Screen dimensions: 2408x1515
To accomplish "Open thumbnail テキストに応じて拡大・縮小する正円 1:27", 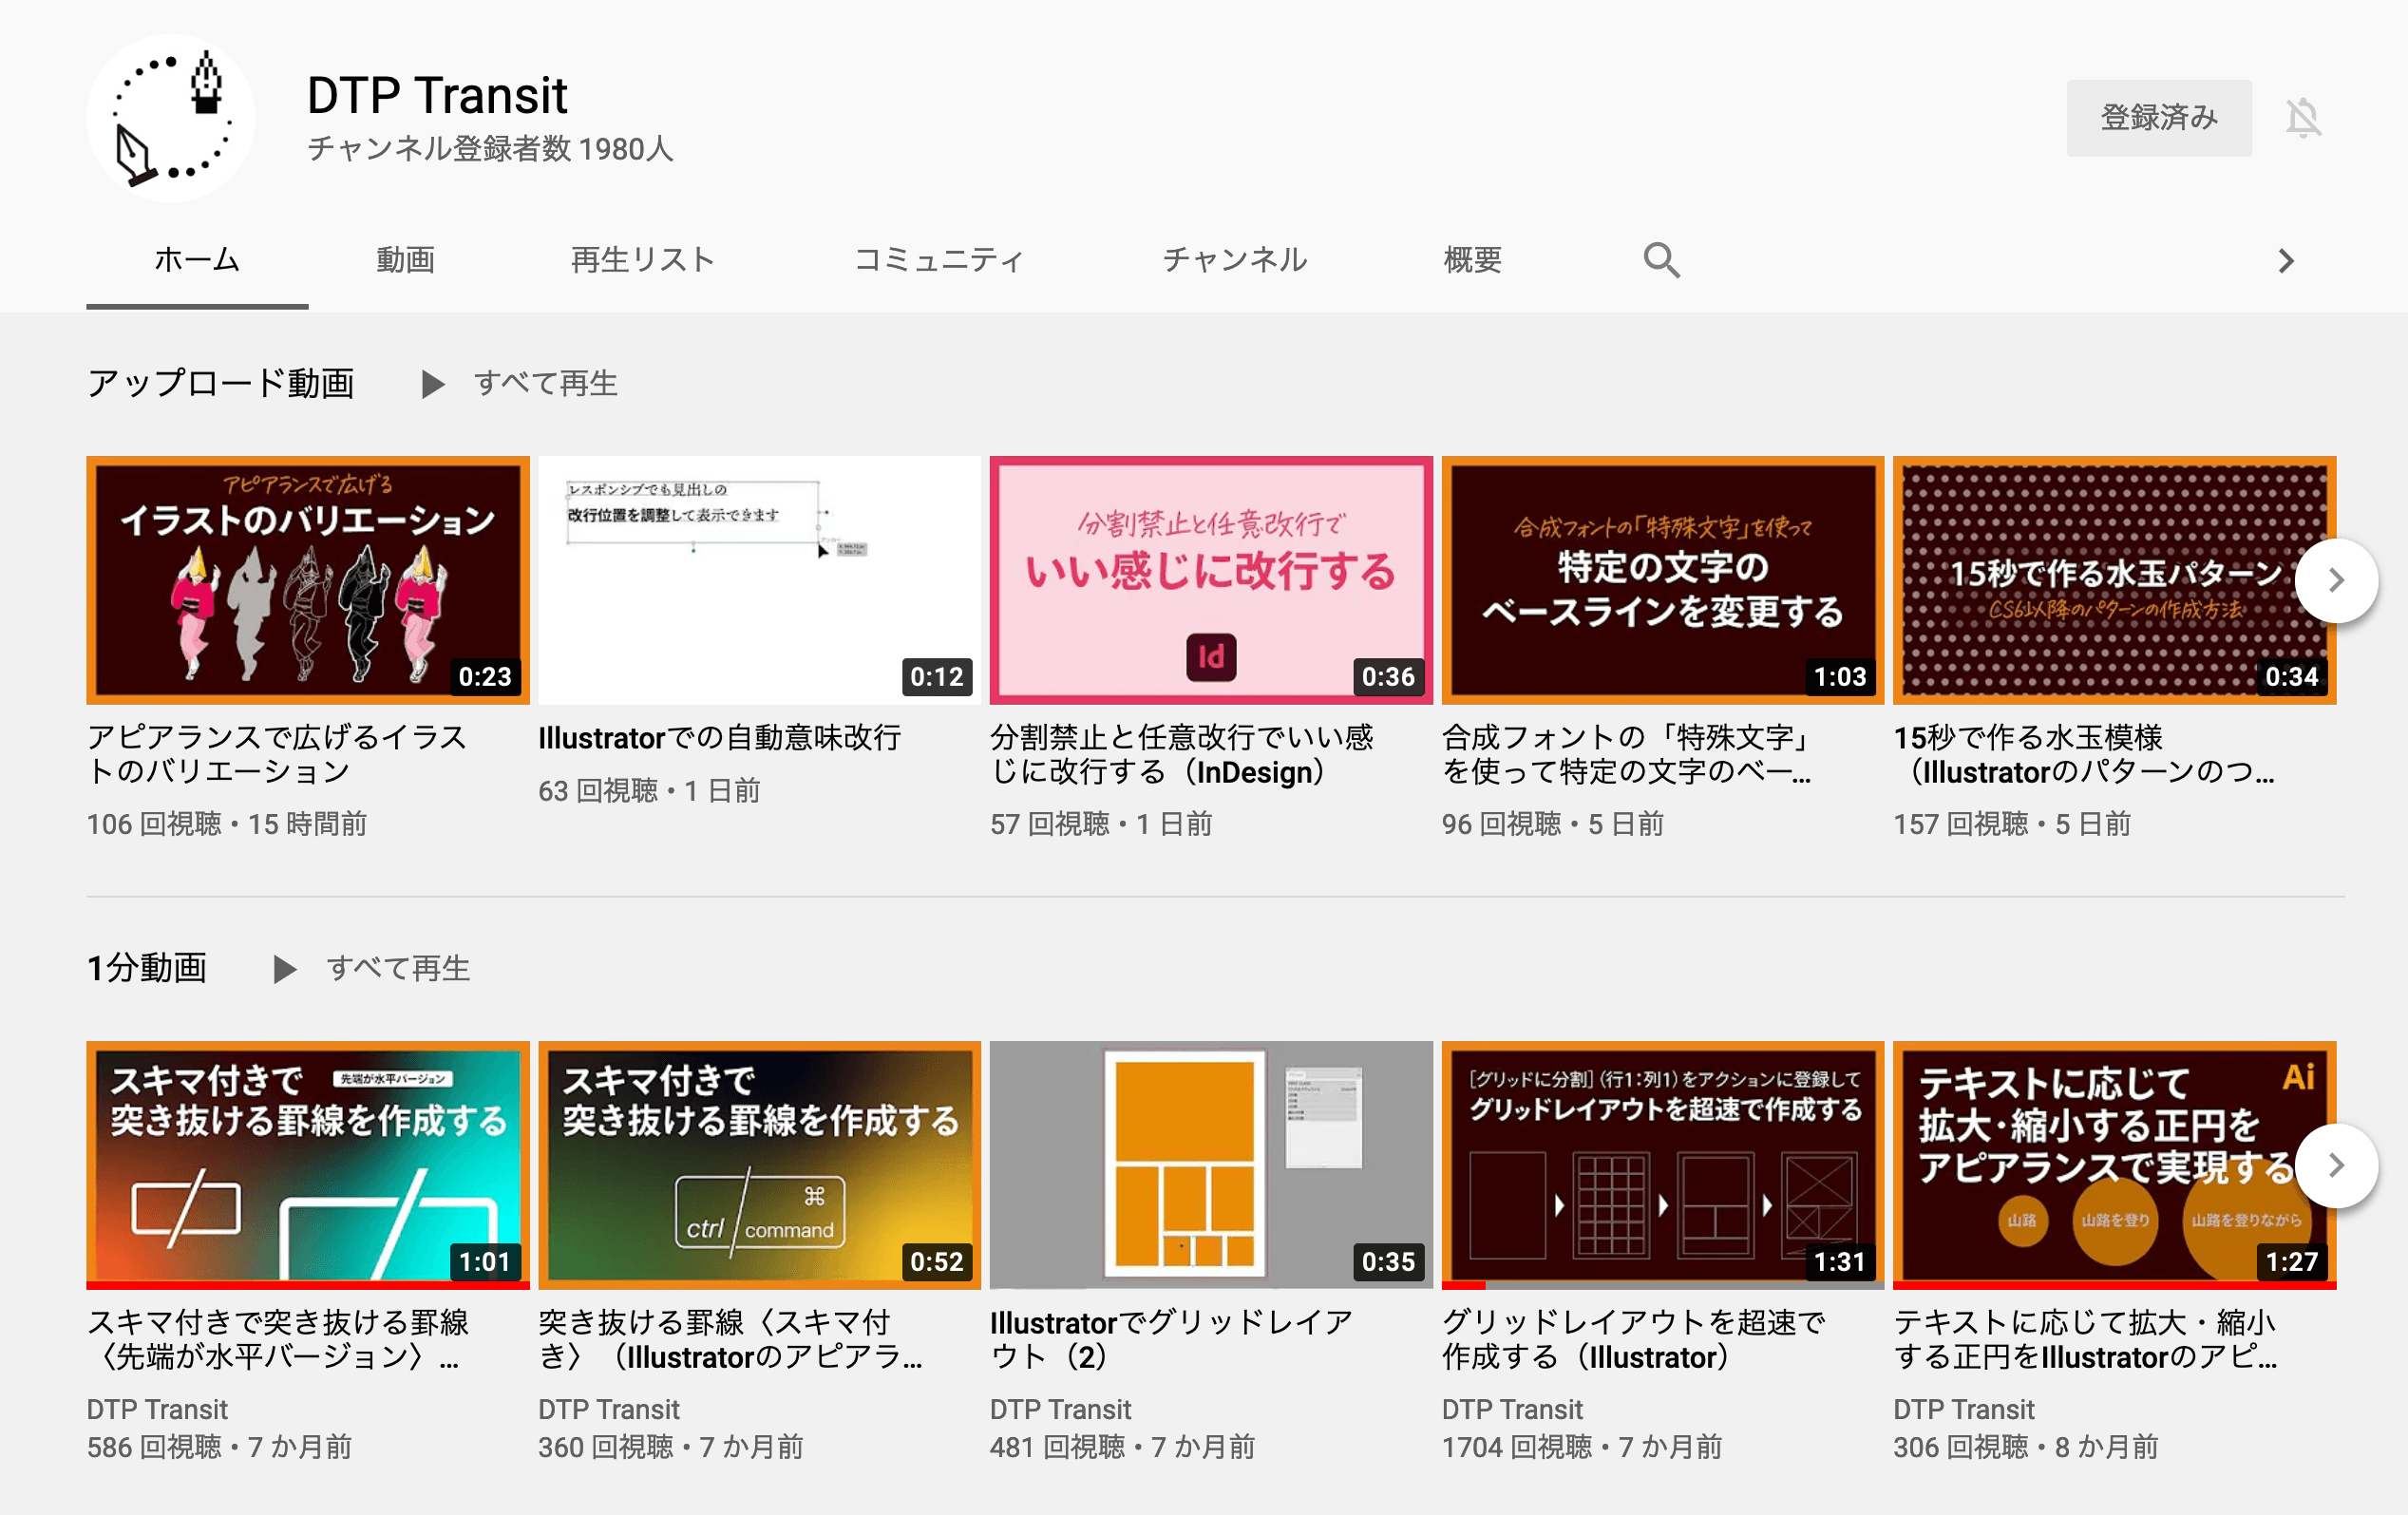I will click(x=2114, y=1165).
